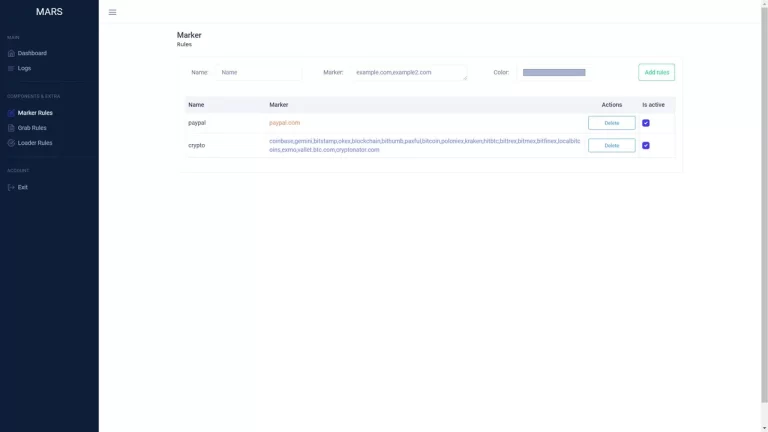This screenshot has height=432, width=768.
Task: Click the Actions column header
Action: pos(612,105)
